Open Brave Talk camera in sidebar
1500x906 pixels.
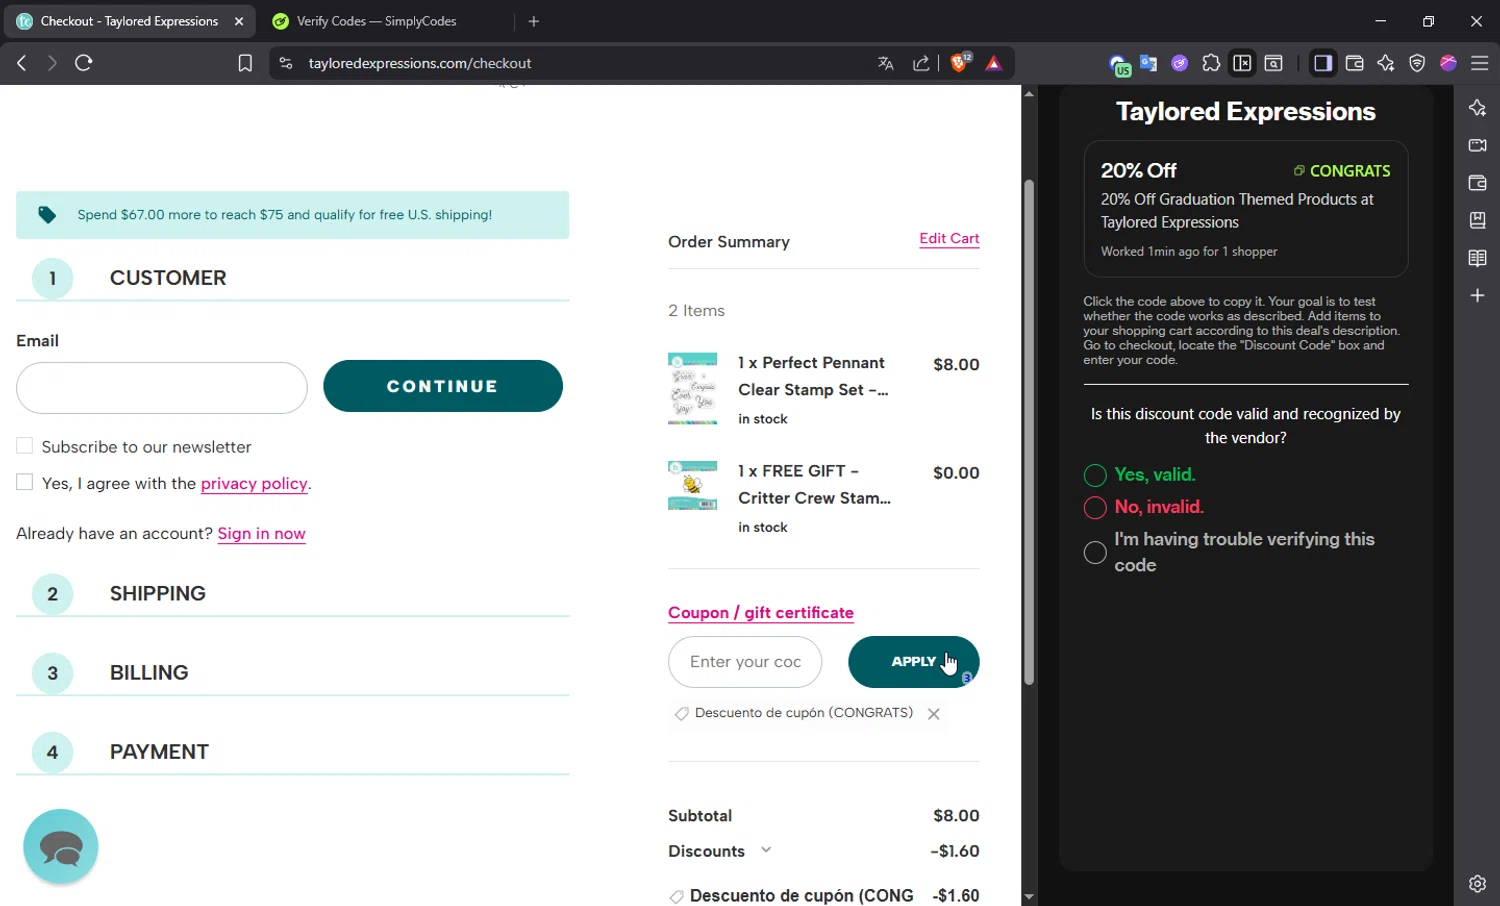point(1477,145)
